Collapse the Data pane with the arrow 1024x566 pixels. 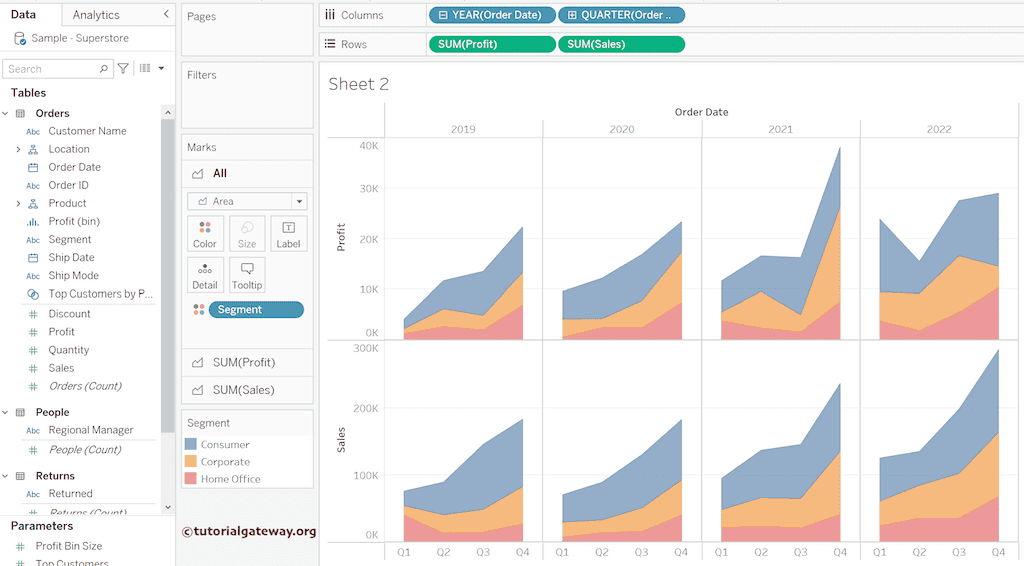(x=166, y=15)
